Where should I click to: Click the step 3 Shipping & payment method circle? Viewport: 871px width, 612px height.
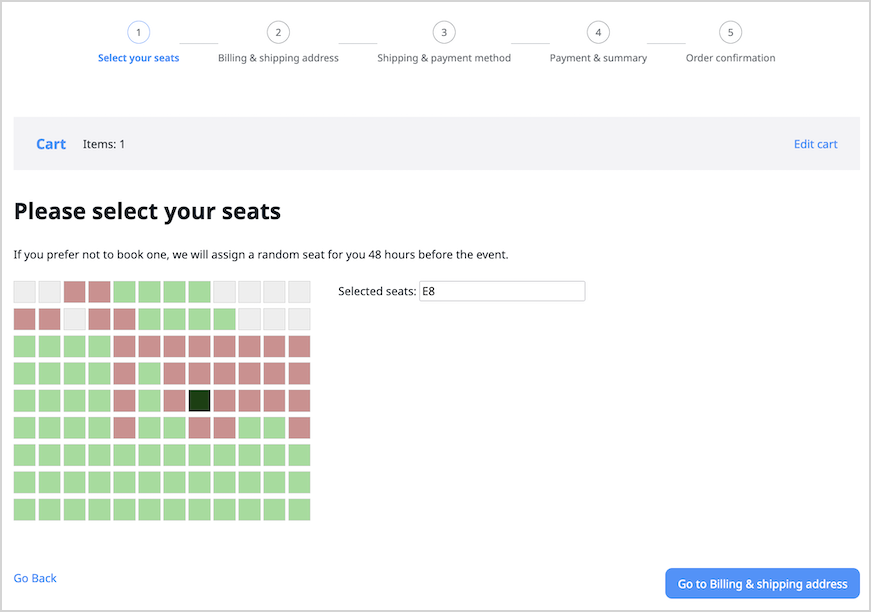(x=443, y=32)
